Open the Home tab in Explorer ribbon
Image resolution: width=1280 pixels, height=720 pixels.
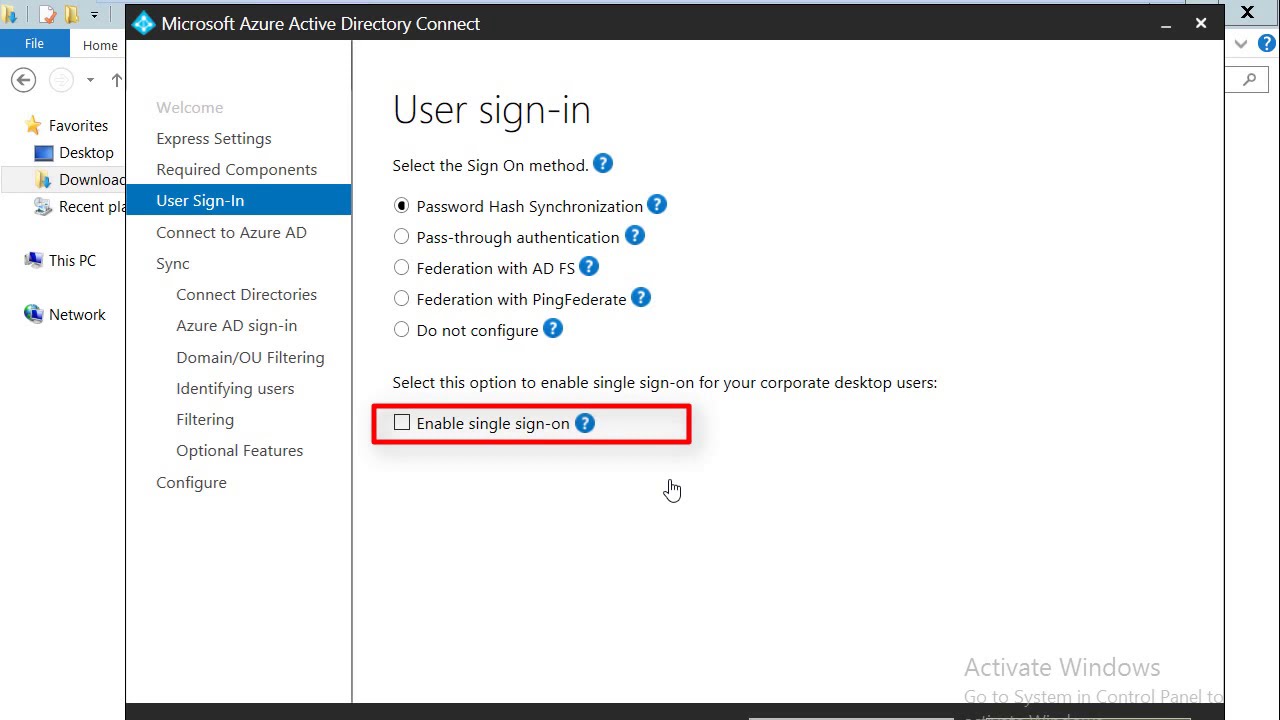100,45
